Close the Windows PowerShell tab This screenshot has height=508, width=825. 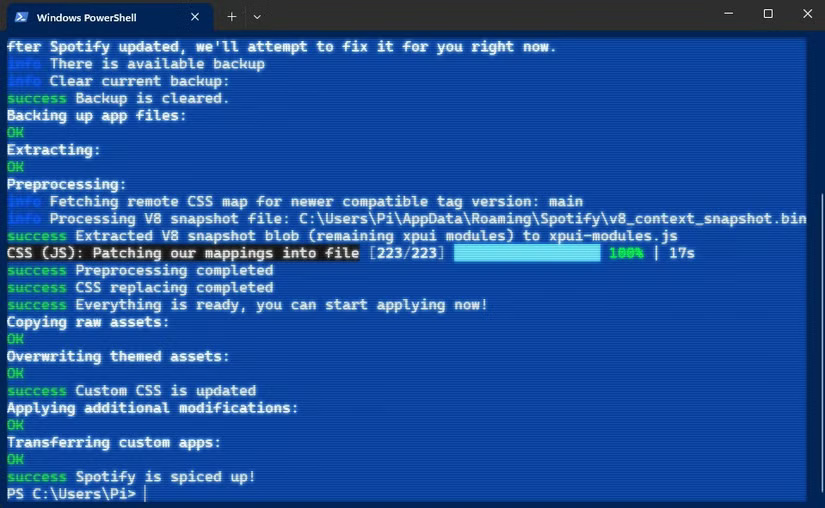pos(195,17)
